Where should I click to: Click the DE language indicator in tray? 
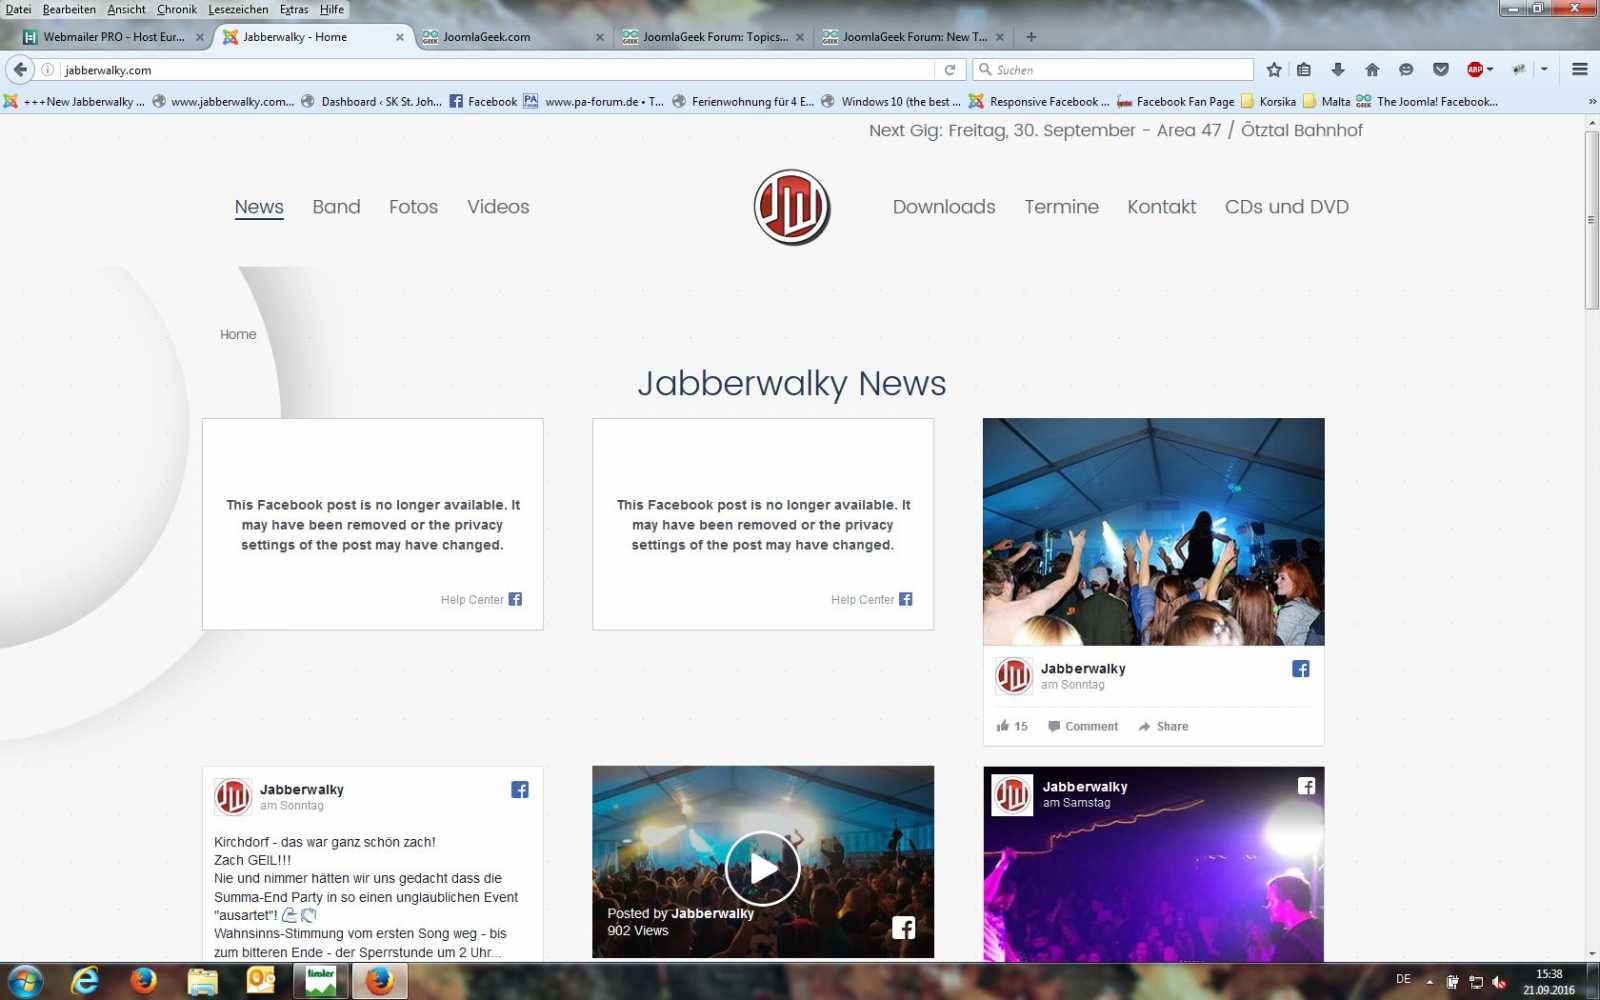point(1403,979)
